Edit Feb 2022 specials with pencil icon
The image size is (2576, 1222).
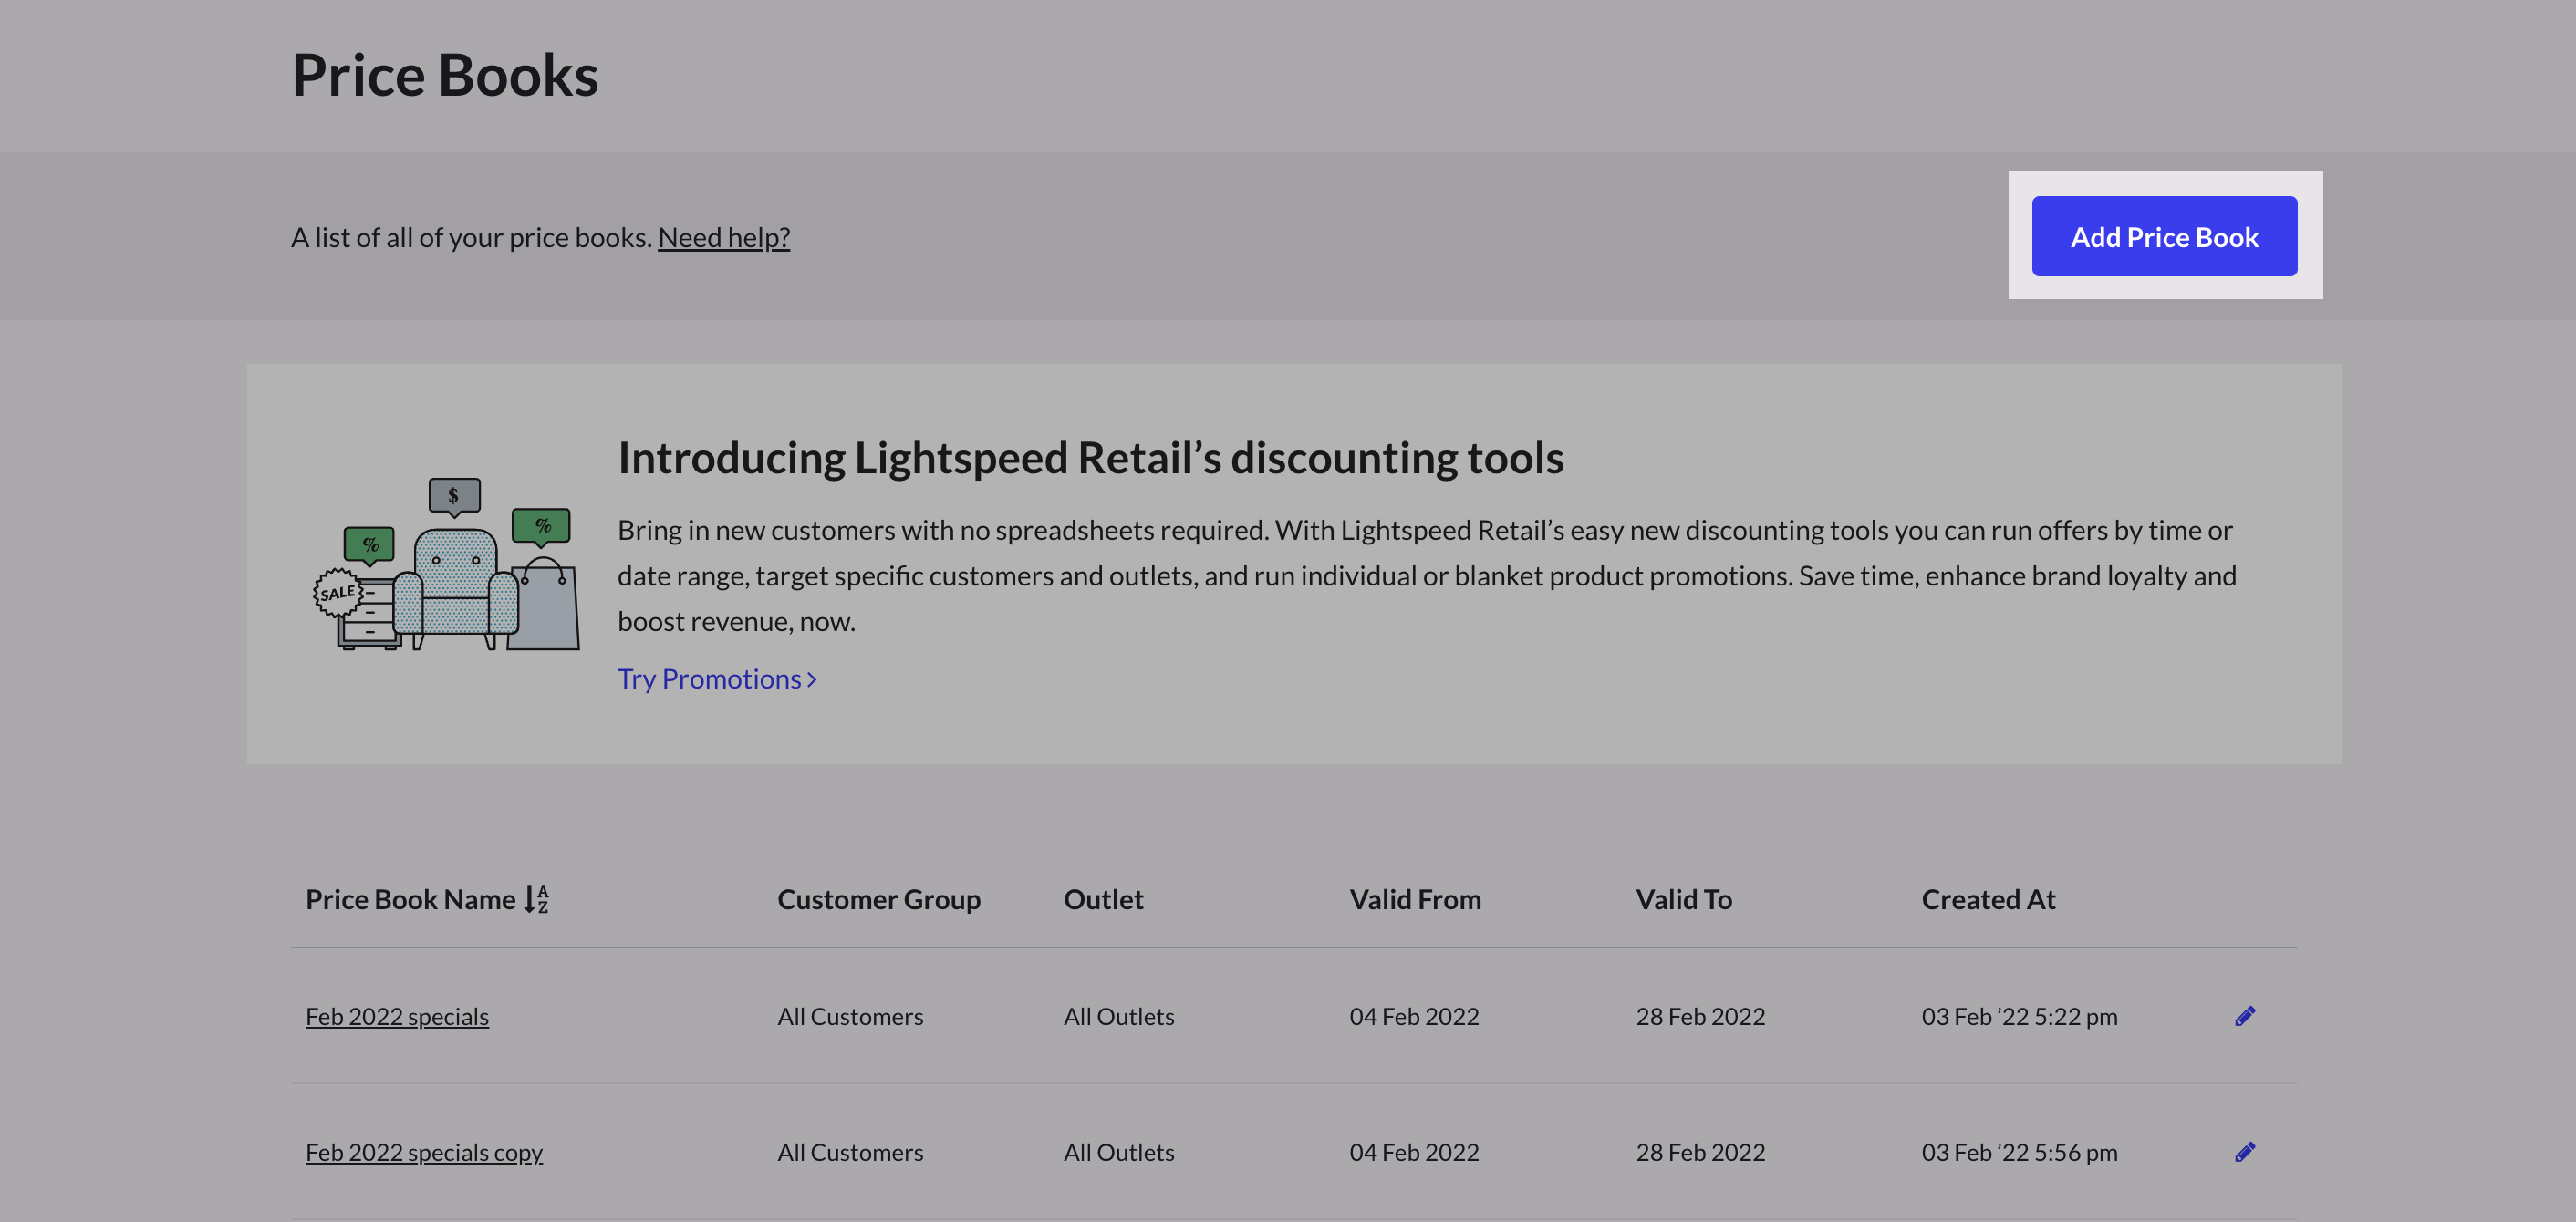point(2244,1016)
